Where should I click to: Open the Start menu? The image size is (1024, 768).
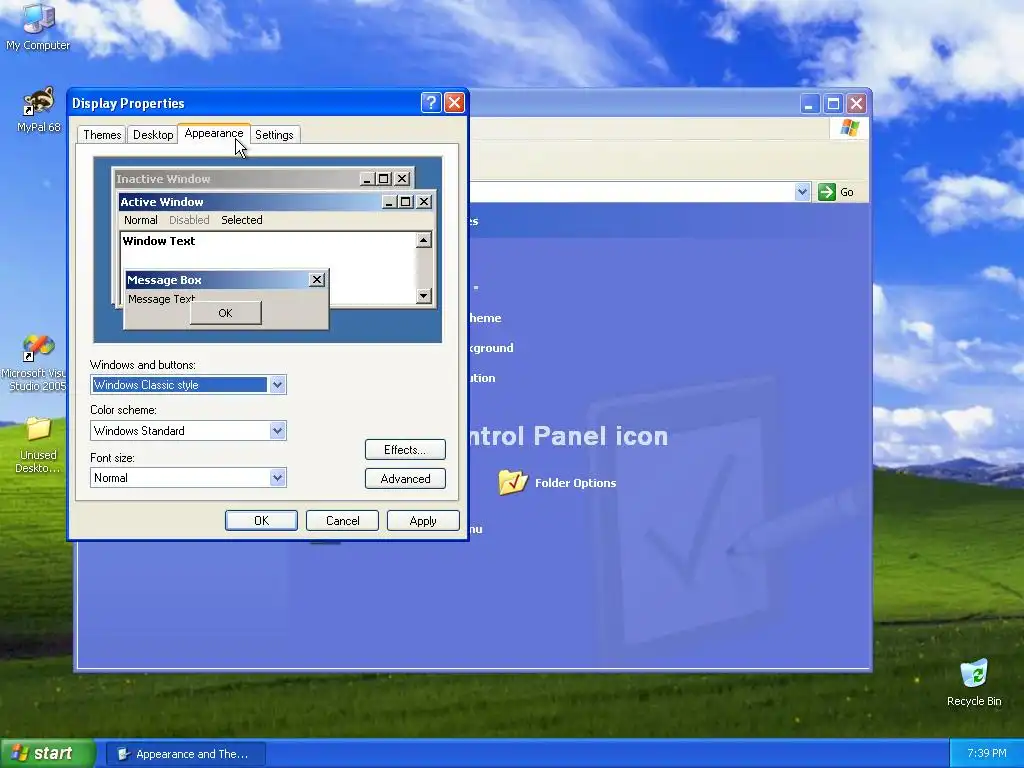48,754
